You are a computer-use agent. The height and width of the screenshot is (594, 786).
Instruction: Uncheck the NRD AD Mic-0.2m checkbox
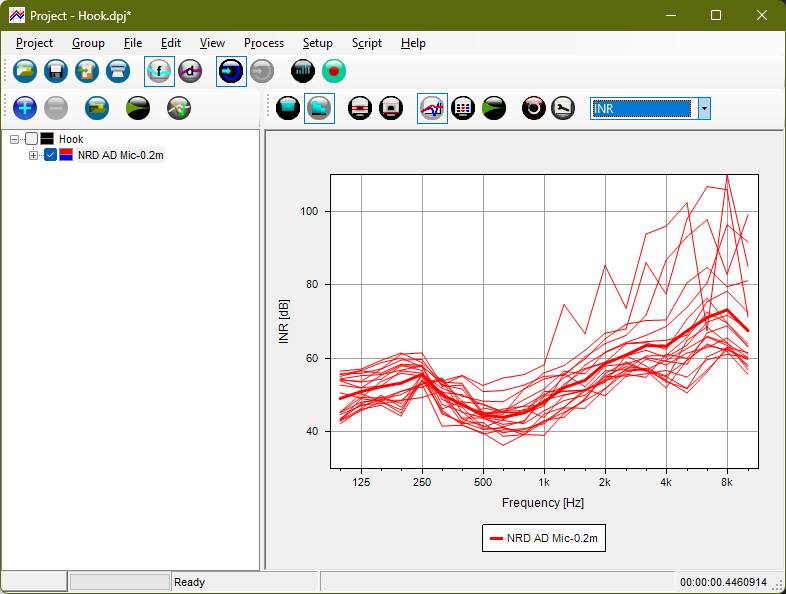click(x=50, y=155)
